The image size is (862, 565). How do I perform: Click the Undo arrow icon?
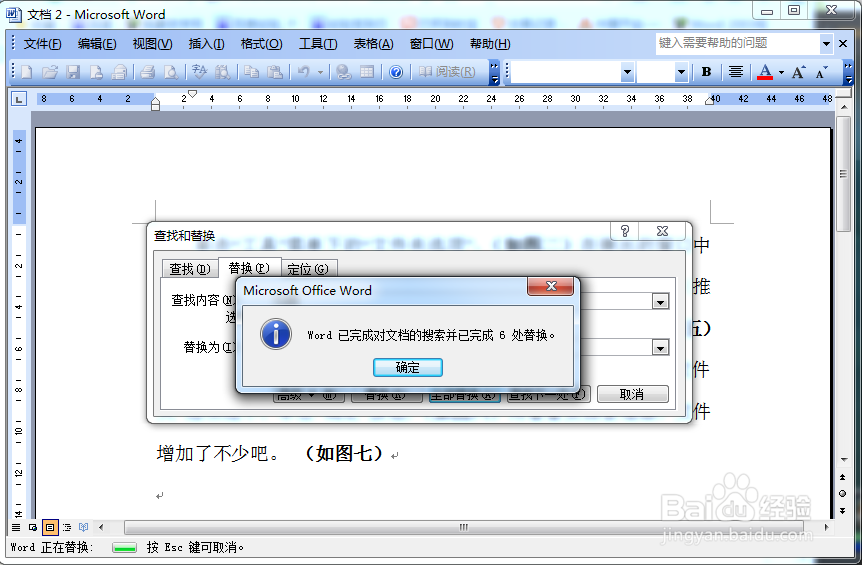tap(304, 72)
